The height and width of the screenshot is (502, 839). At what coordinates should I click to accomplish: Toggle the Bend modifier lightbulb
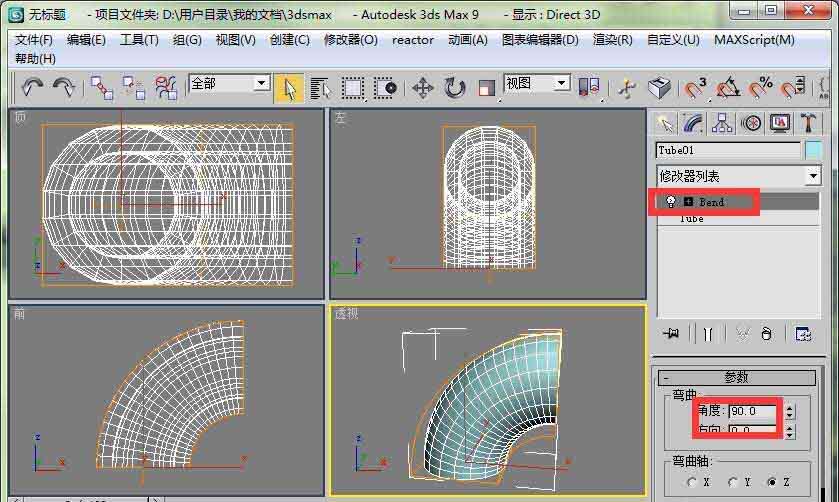671,202
